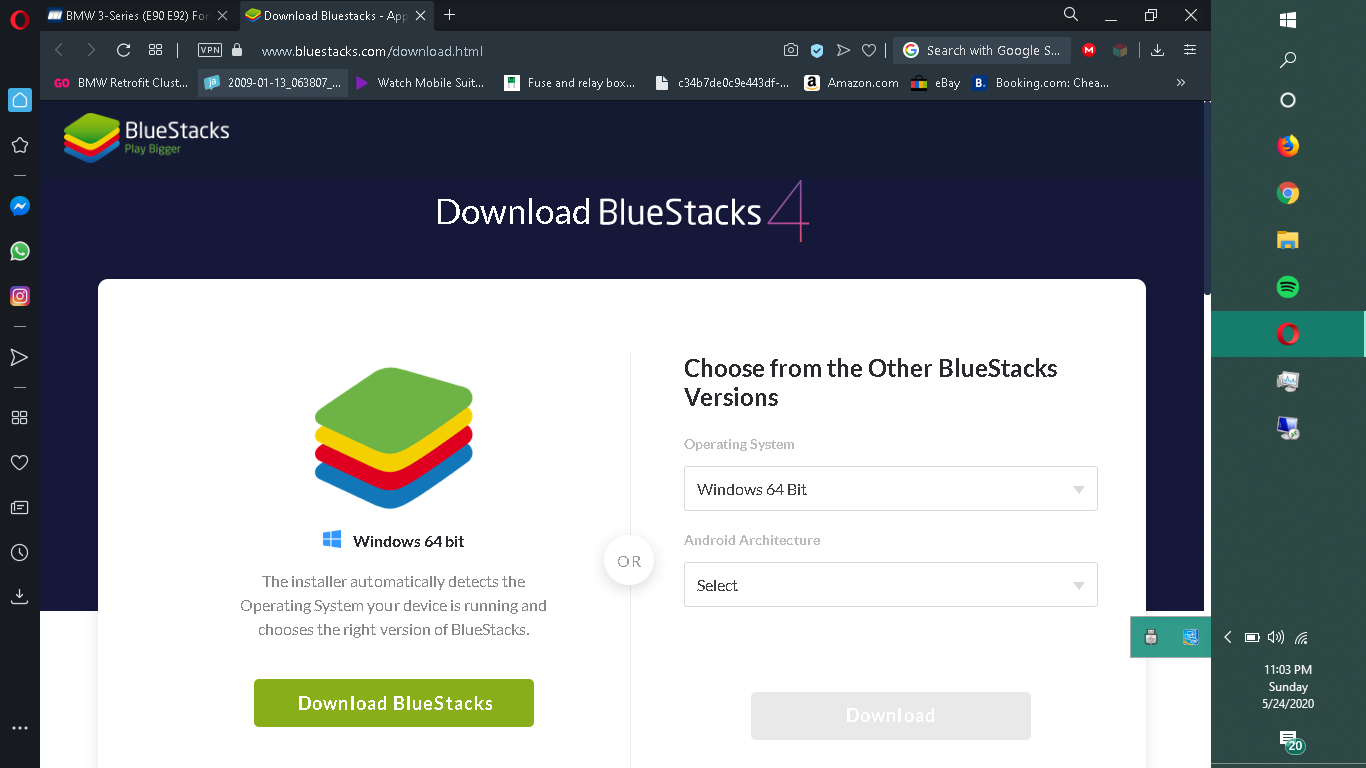Open the 11:03 PM clock calendar
Image resolution: width=1366 pixels, height=768 pixels.
point(1288,686)
